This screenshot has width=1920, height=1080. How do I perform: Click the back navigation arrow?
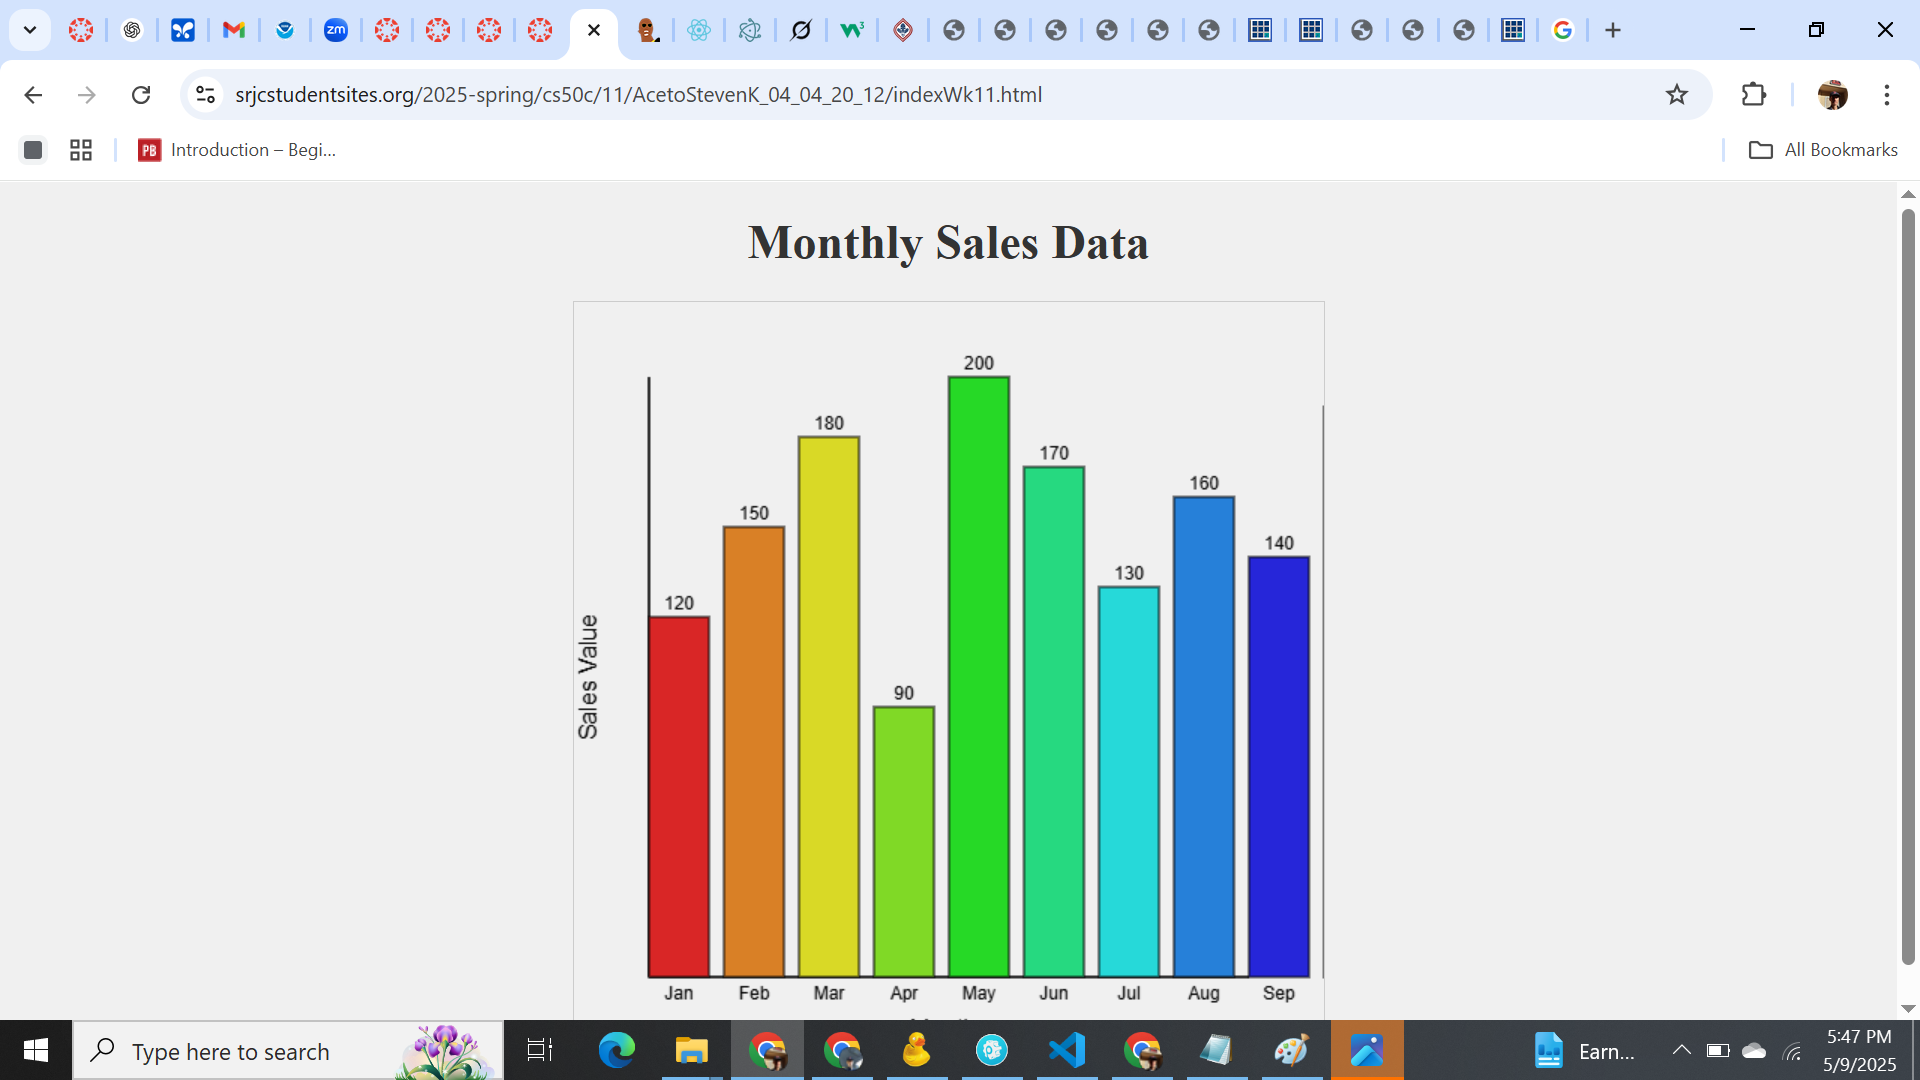[x=33, y=95]
